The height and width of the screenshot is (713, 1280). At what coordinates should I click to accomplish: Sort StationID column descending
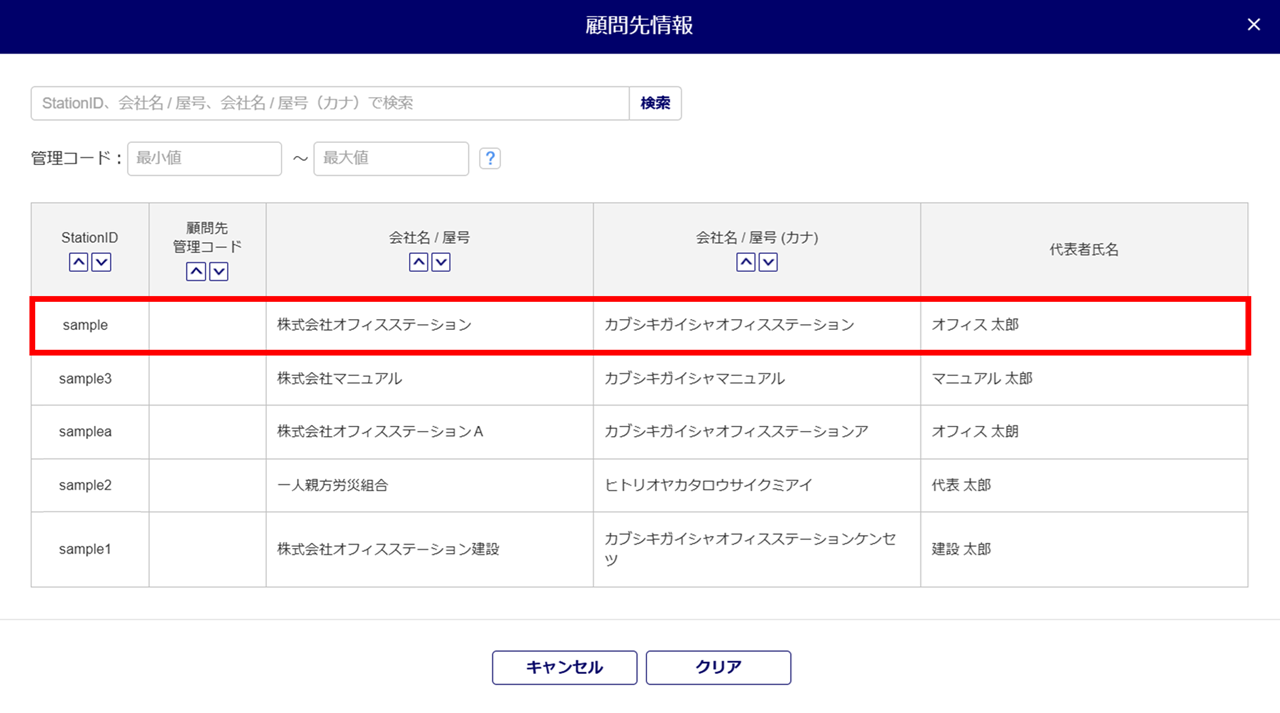click(x=101, y=262)
